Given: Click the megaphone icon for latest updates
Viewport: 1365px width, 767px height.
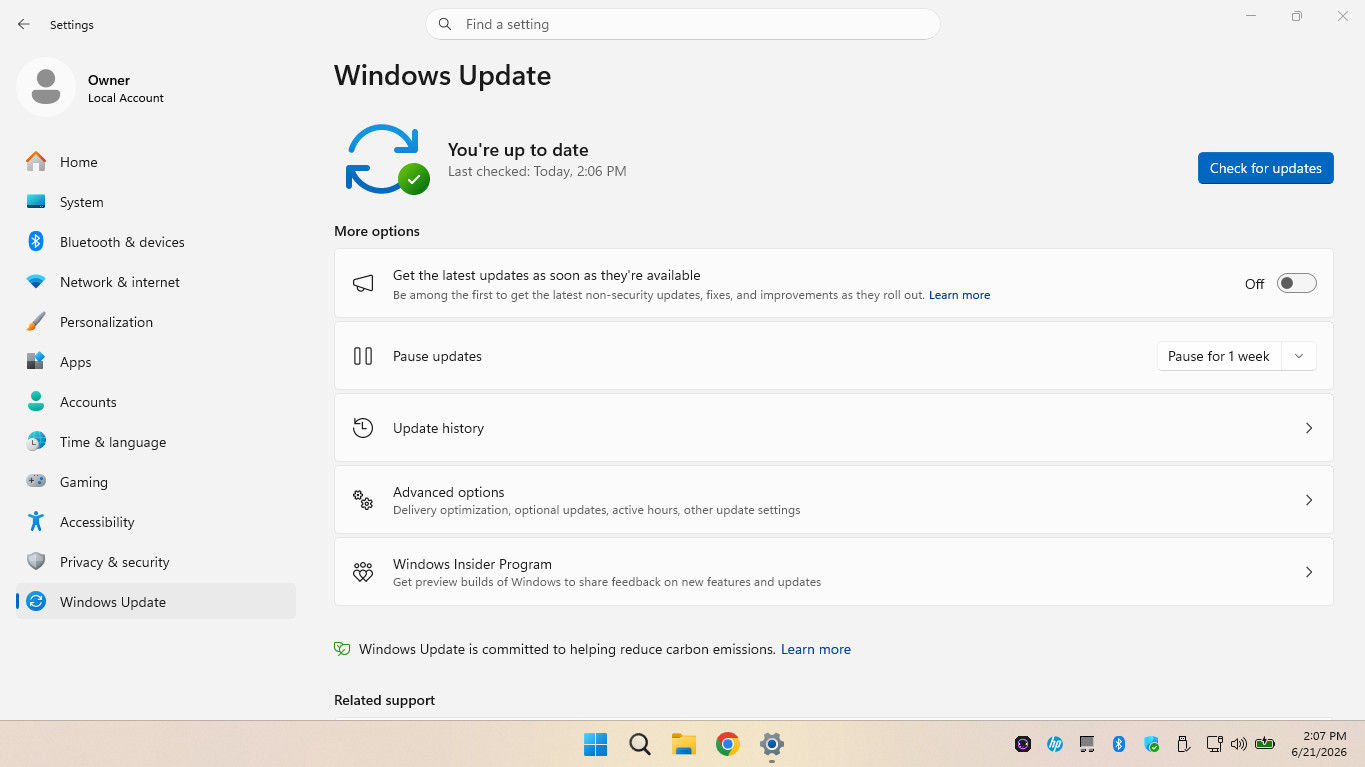Looking at the screenshot, I should tap(363, 284).
